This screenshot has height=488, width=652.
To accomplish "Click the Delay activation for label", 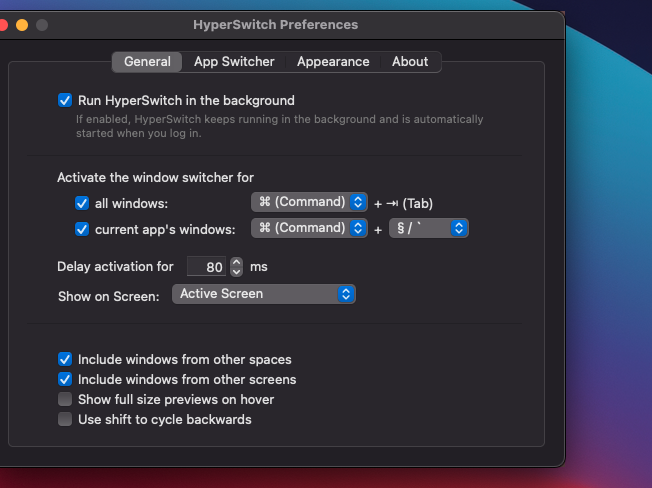I will pyautogui.click(x=115, y=266).
